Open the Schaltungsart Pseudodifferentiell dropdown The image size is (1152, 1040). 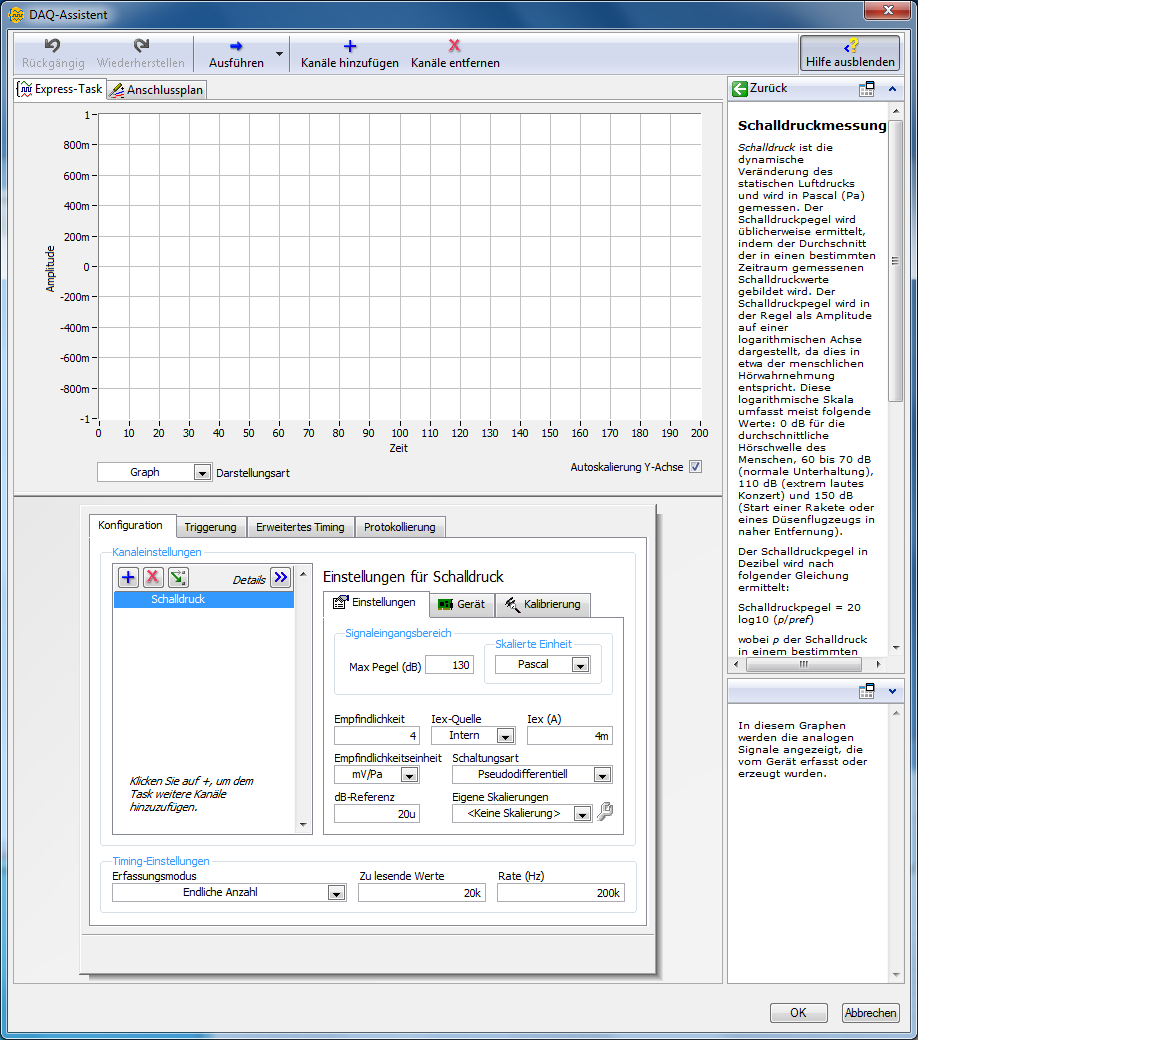click(x=602, y=775)
